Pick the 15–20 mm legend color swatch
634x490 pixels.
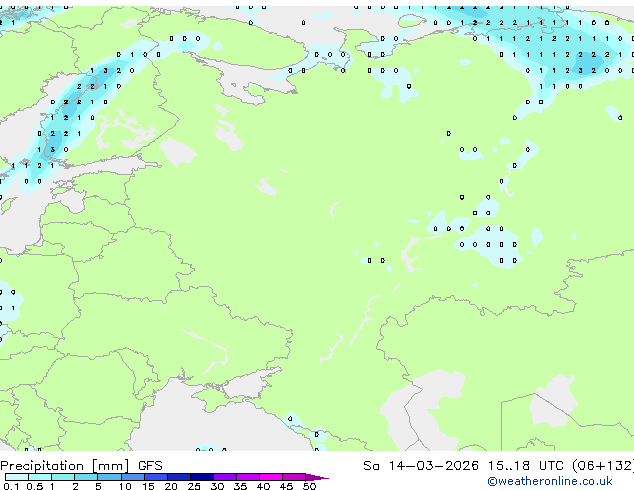(156, 477)
